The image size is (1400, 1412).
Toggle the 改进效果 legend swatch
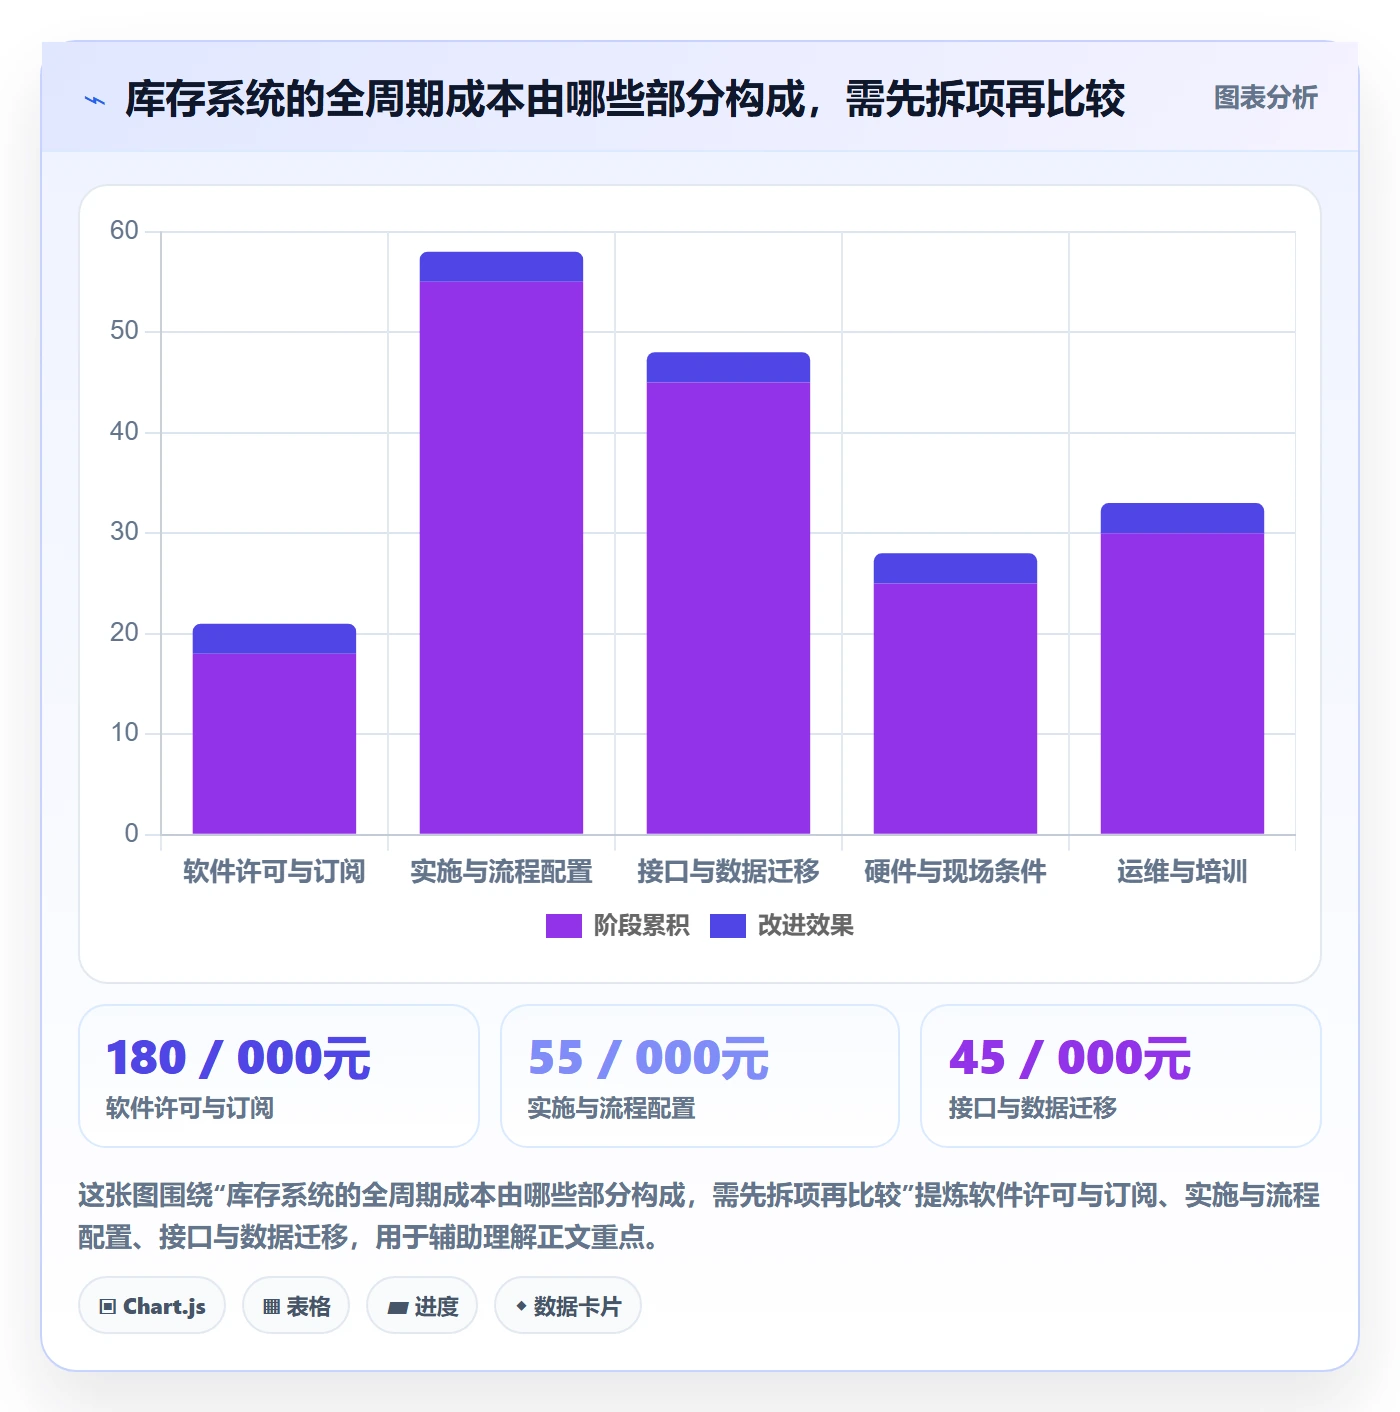click(x=728, y=926)
